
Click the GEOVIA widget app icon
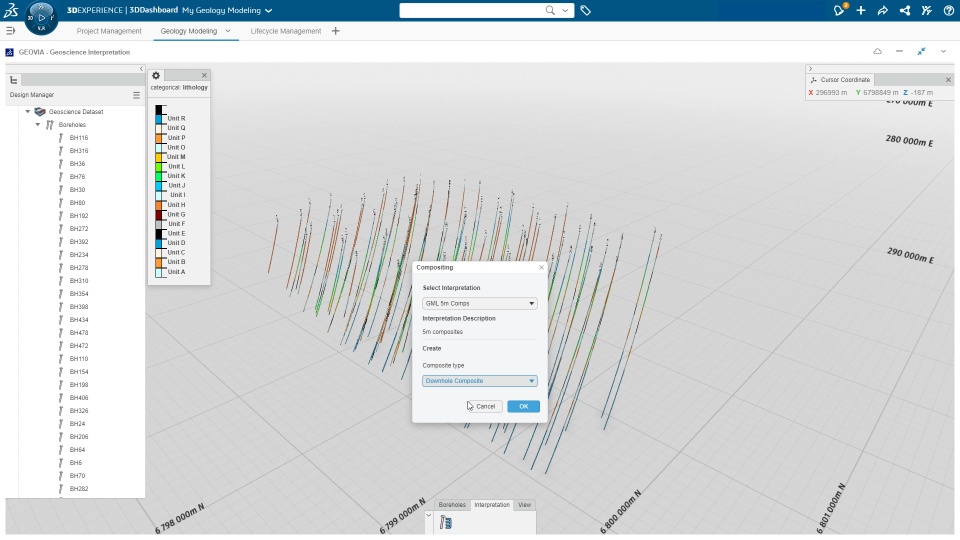[9, 52]
